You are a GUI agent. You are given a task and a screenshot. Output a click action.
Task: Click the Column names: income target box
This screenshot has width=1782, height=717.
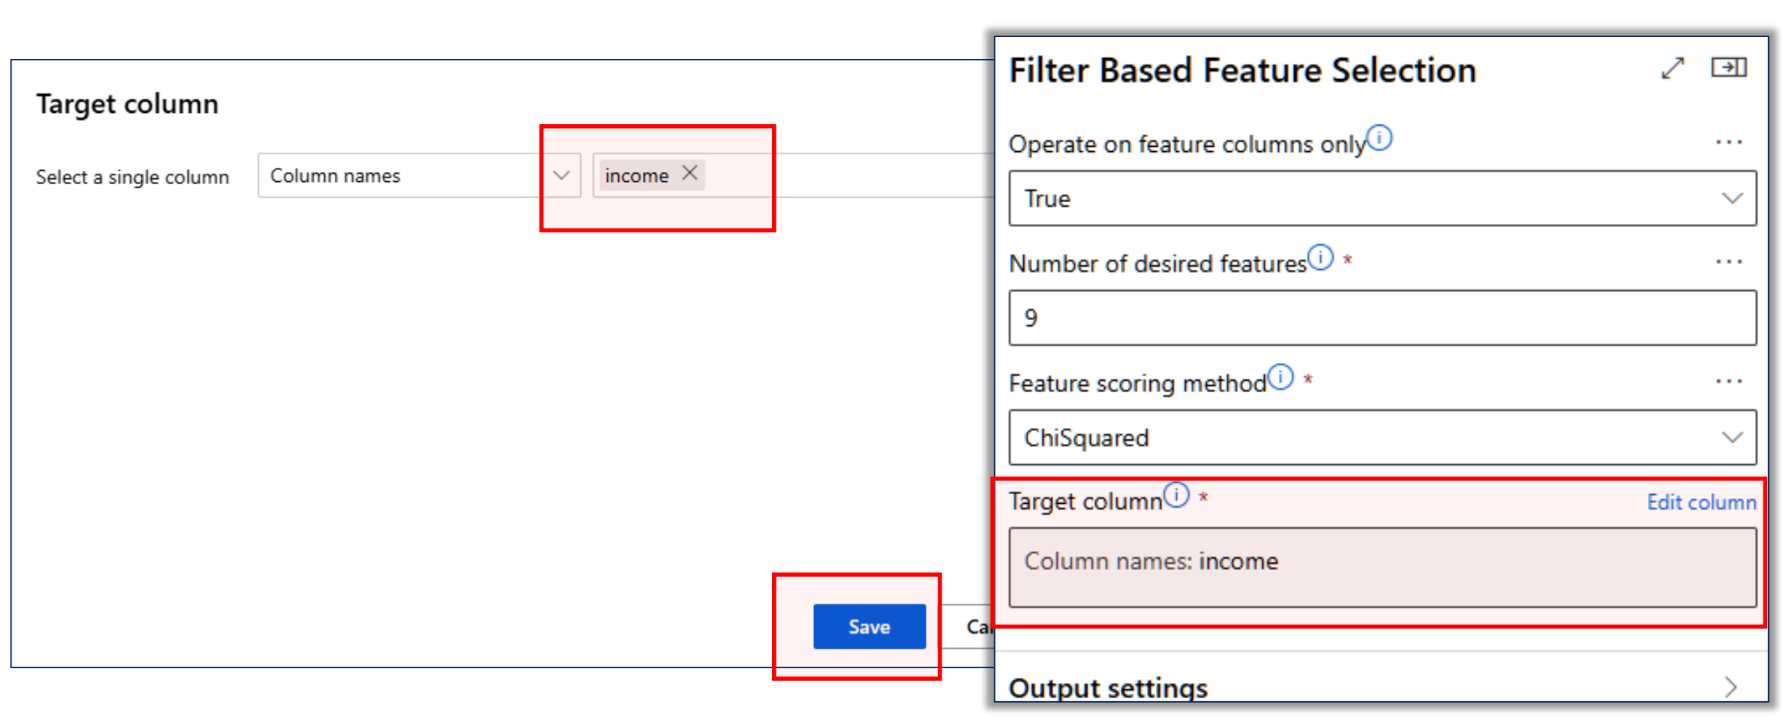(1382, 567)
